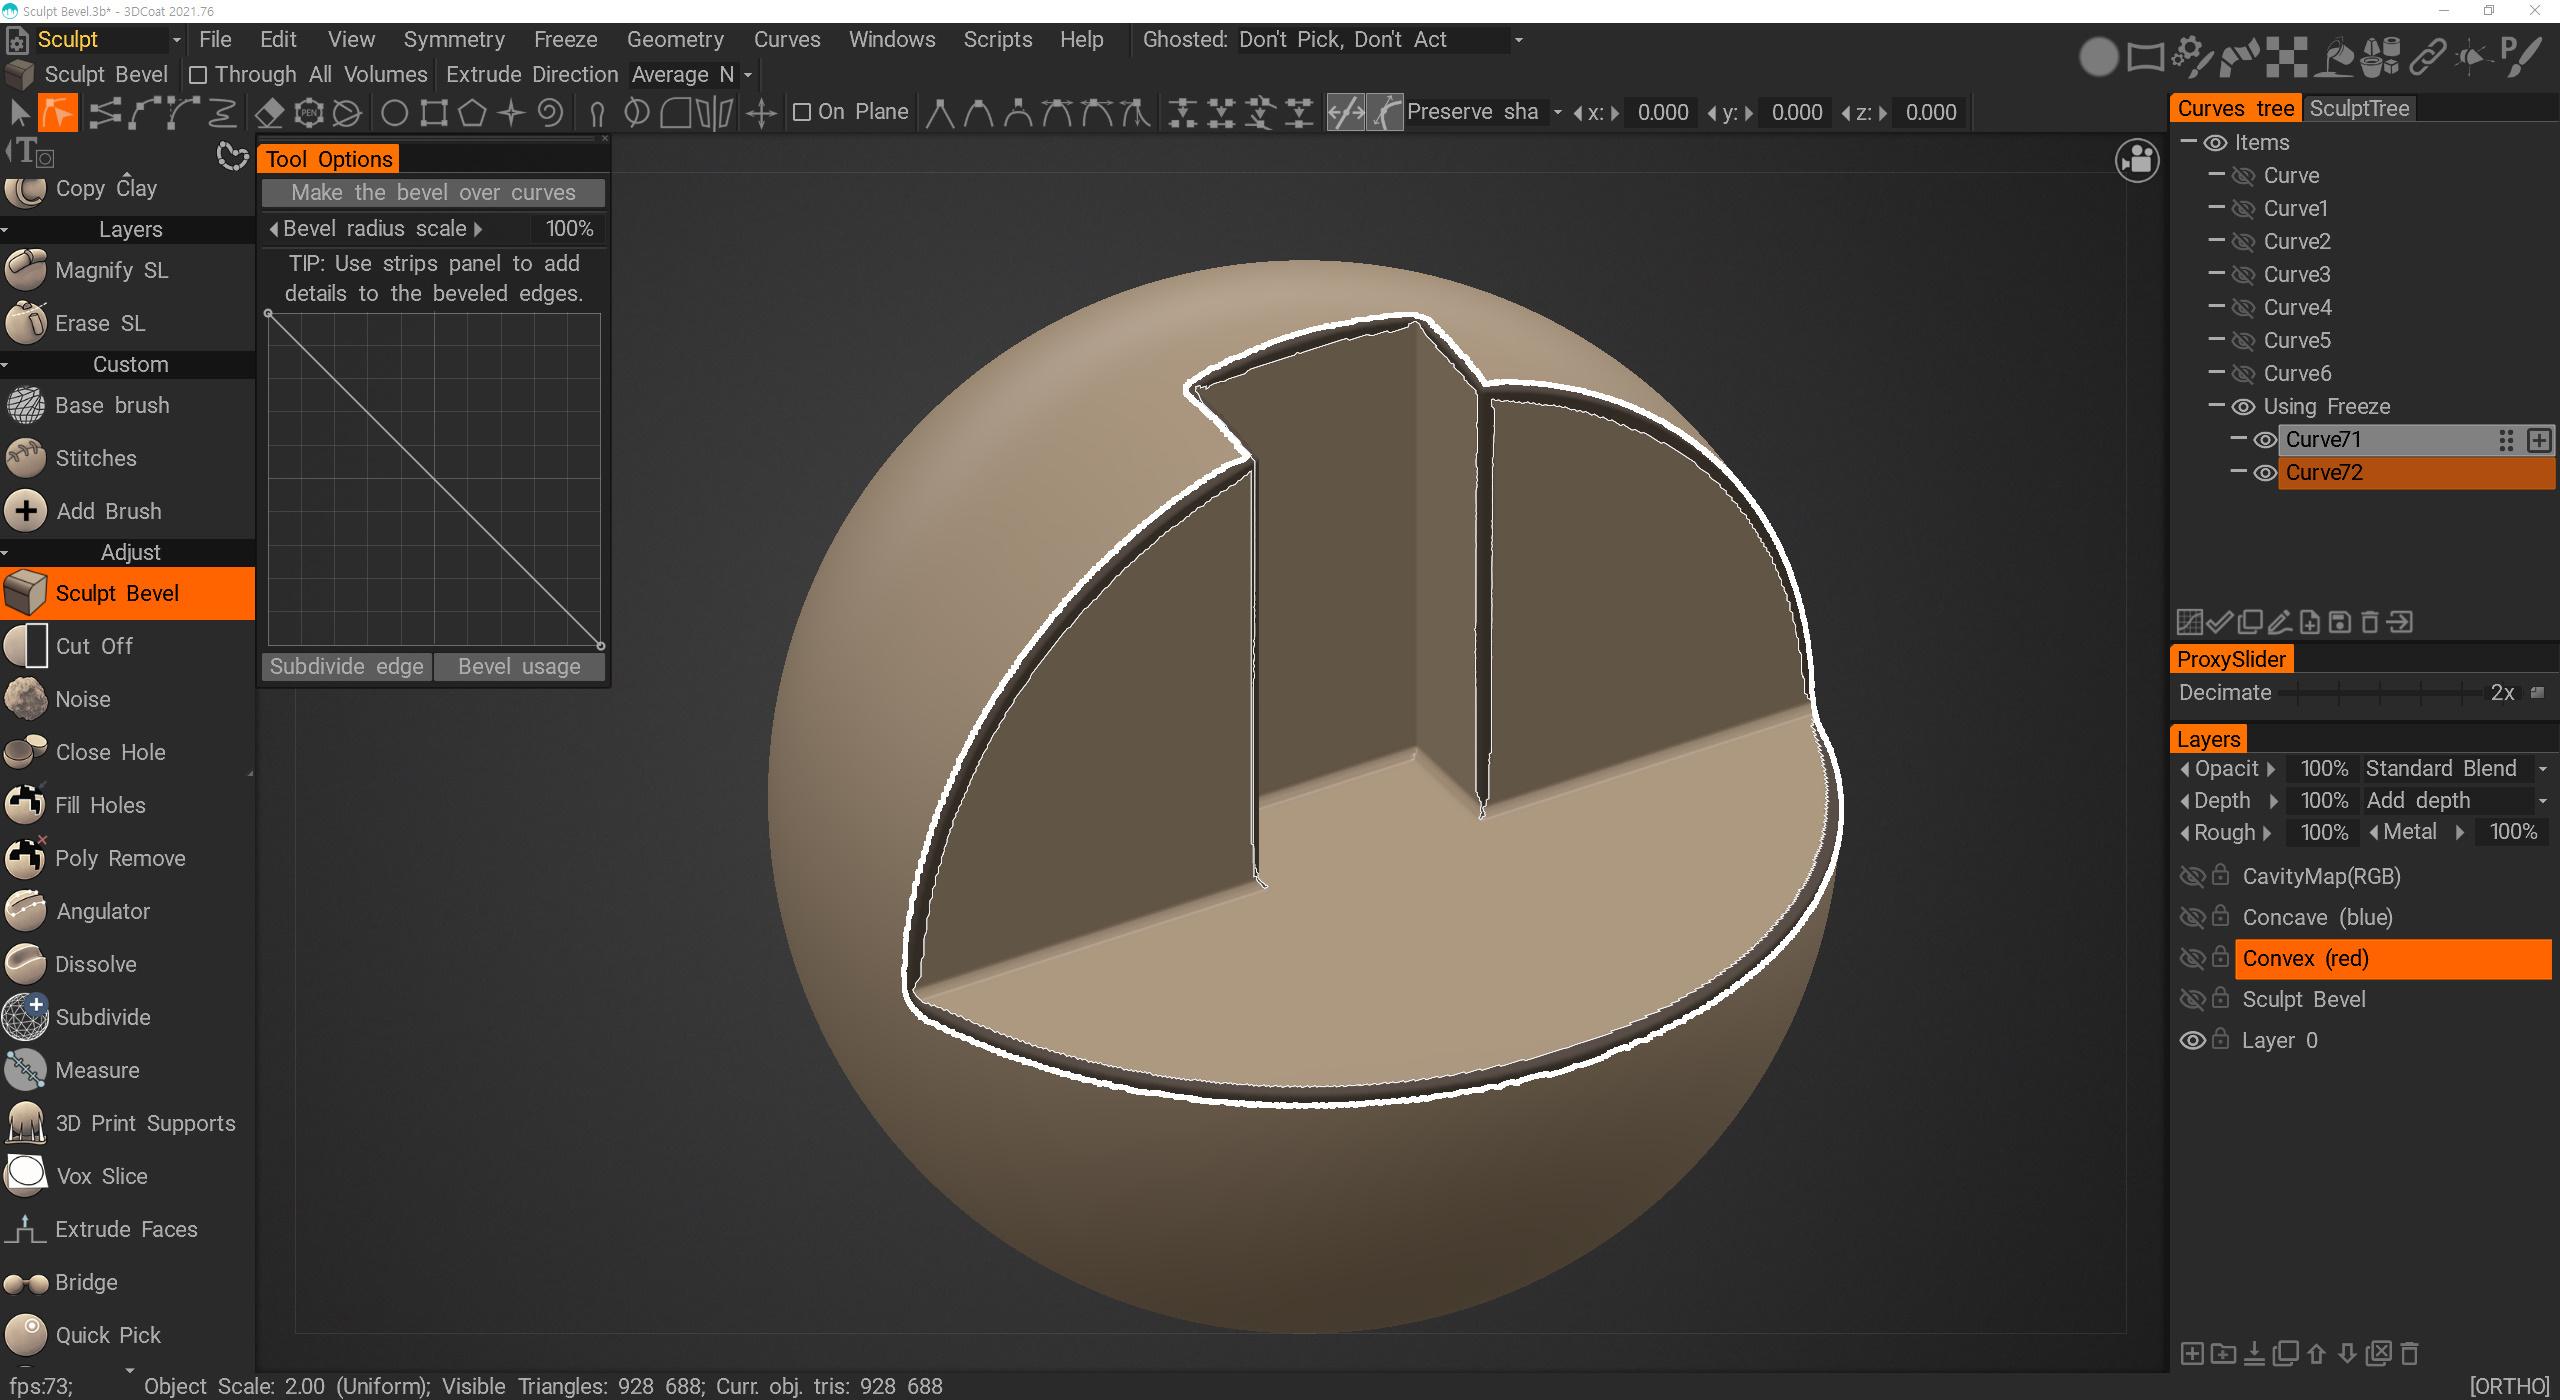Enable Through All Volumes checkbox
Image resolution: width=2560 pixels, height=1400 pixels.
click(x=198, y=75)
